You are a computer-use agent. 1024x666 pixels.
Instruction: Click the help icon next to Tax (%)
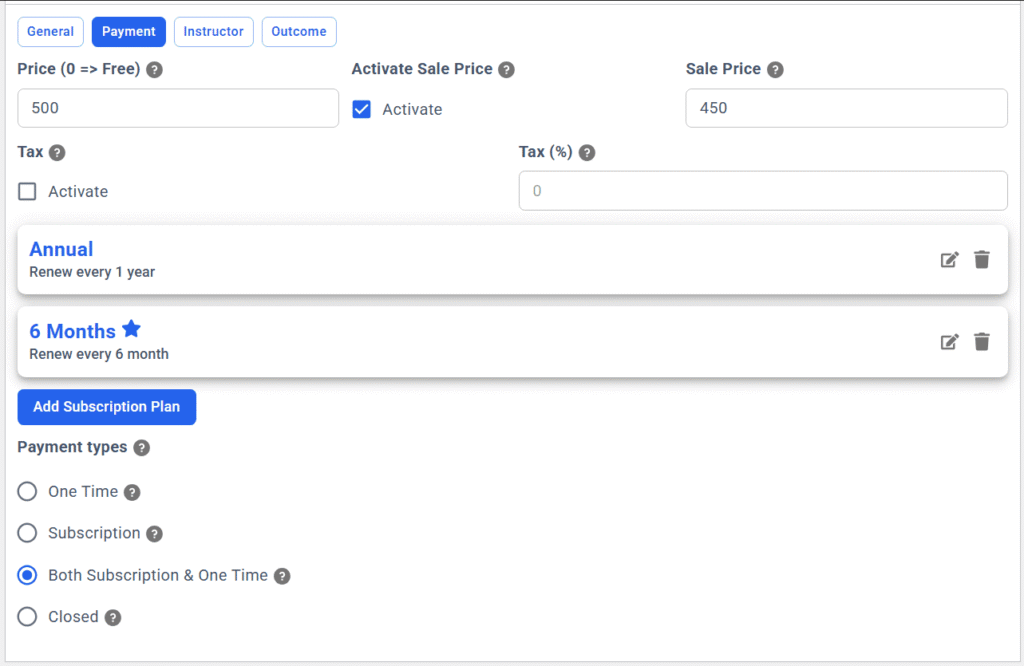[x=587, y=153]
